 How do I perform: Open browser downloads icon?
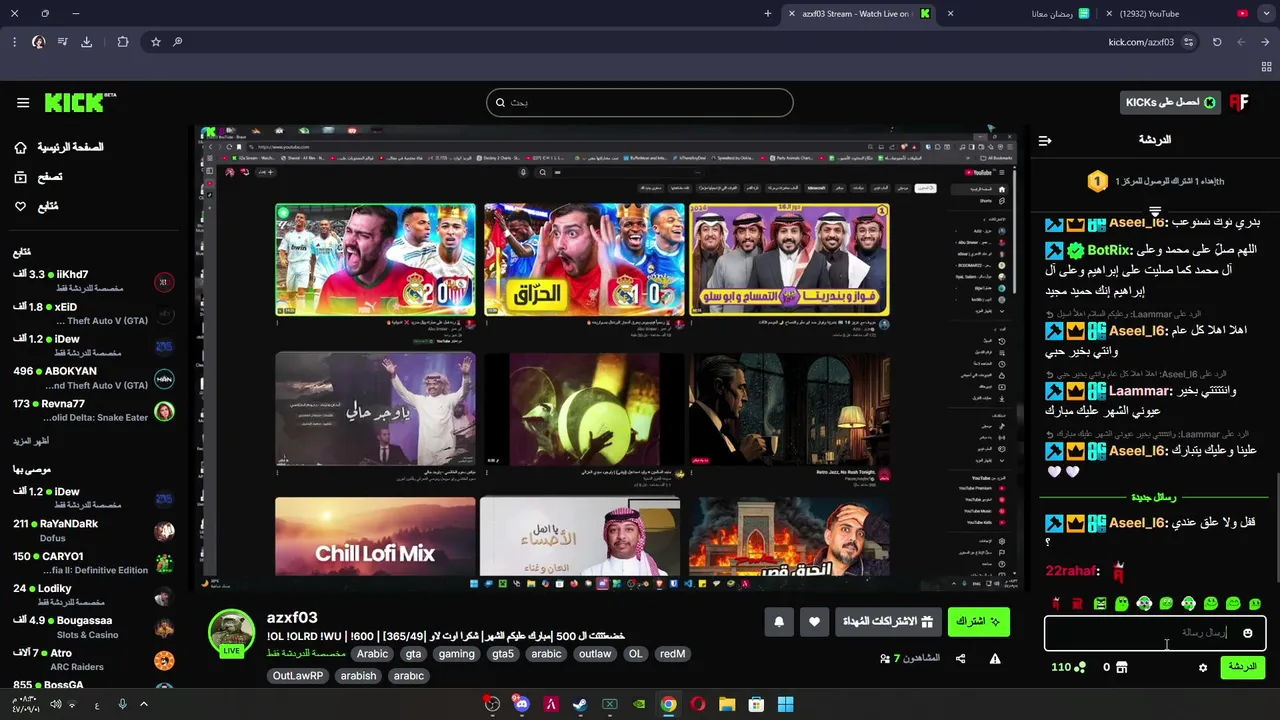tap(86, 42)
